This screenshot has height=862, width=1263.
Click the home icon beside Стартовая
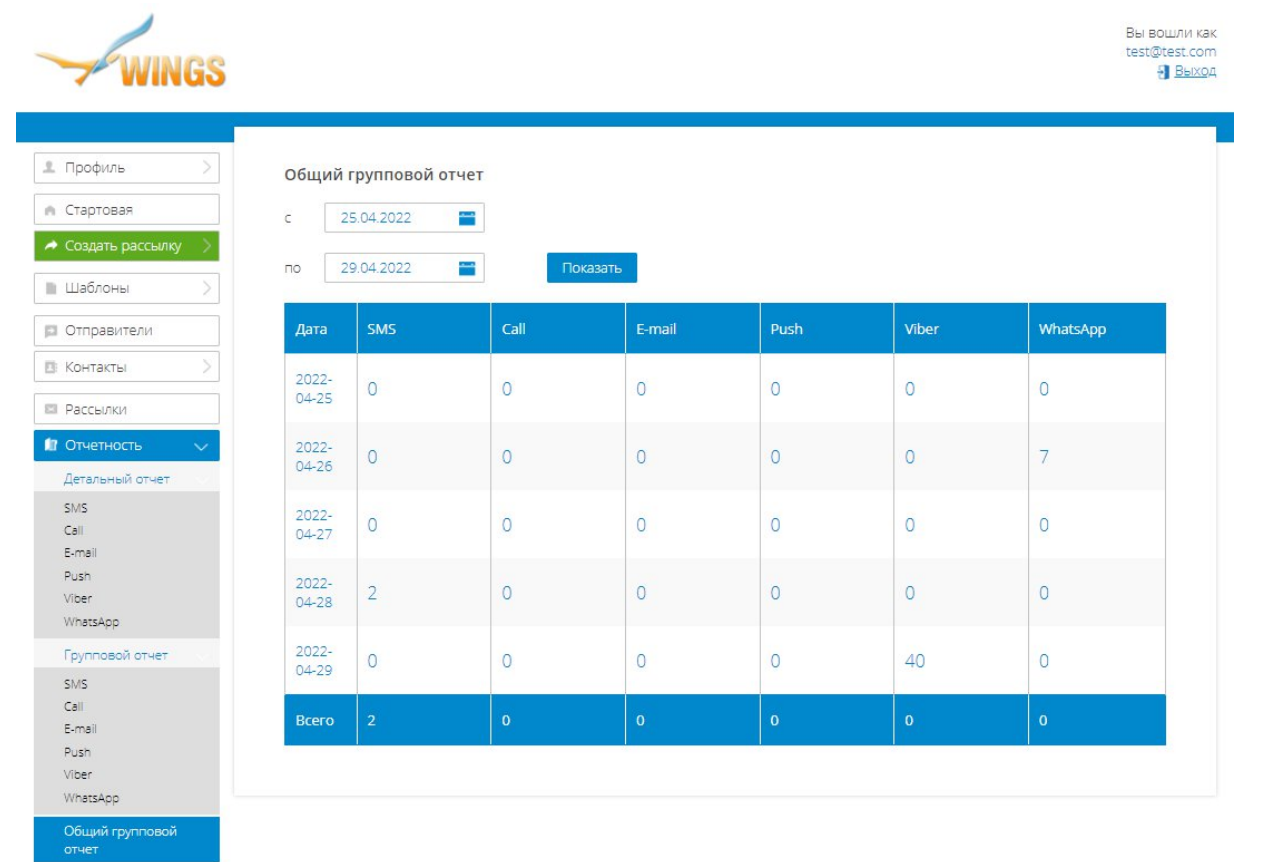51,210
